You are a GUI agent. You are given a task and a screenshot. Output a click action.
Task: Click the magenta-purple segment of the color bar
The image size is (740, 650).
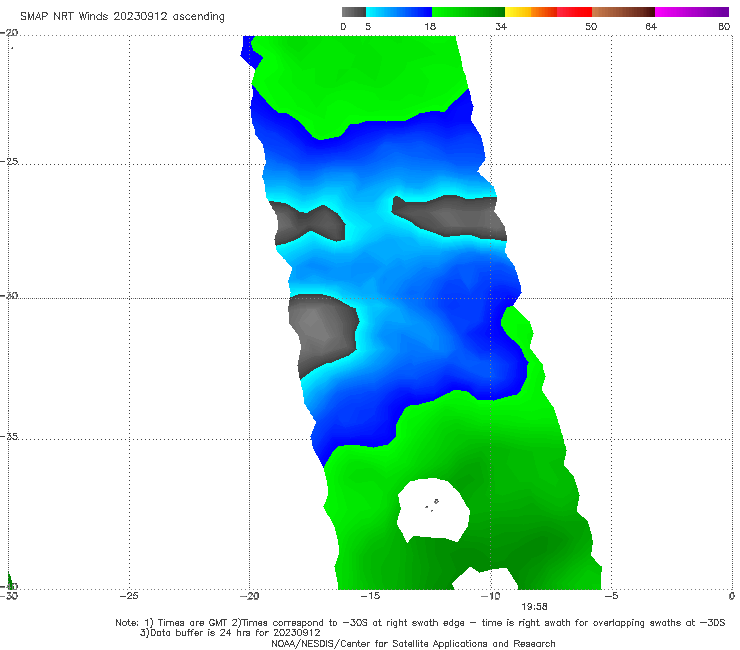point(692,12)
